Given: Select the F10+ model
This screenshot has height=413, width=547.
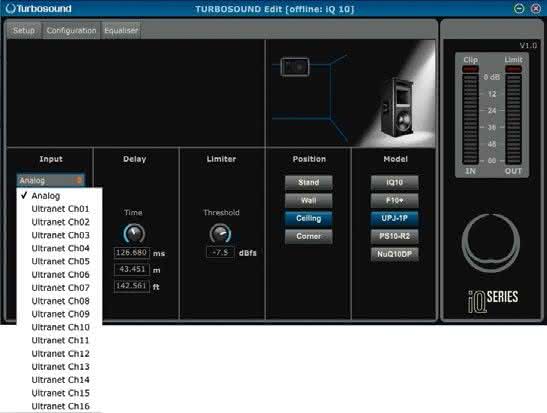Looking at the screenshot, I should pos(395,201).
